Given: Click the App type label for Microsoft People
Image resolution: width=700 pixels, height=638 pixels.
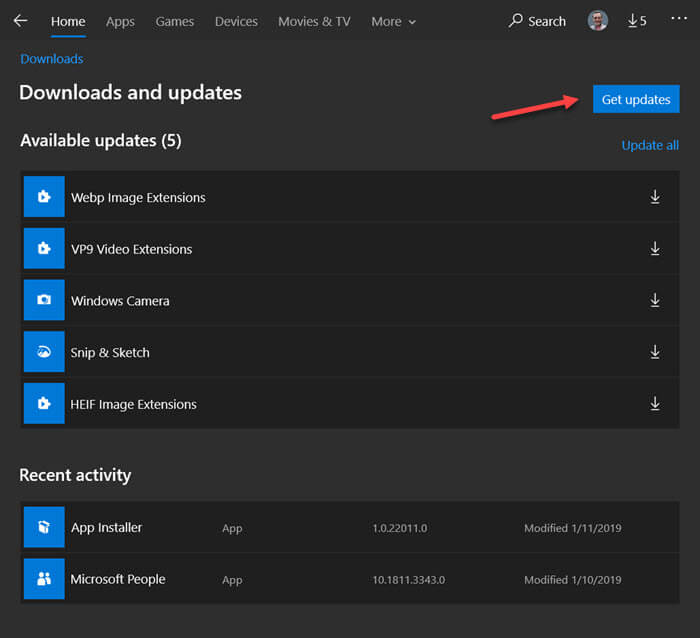Looking at the screenshot, I should point(232,580).
